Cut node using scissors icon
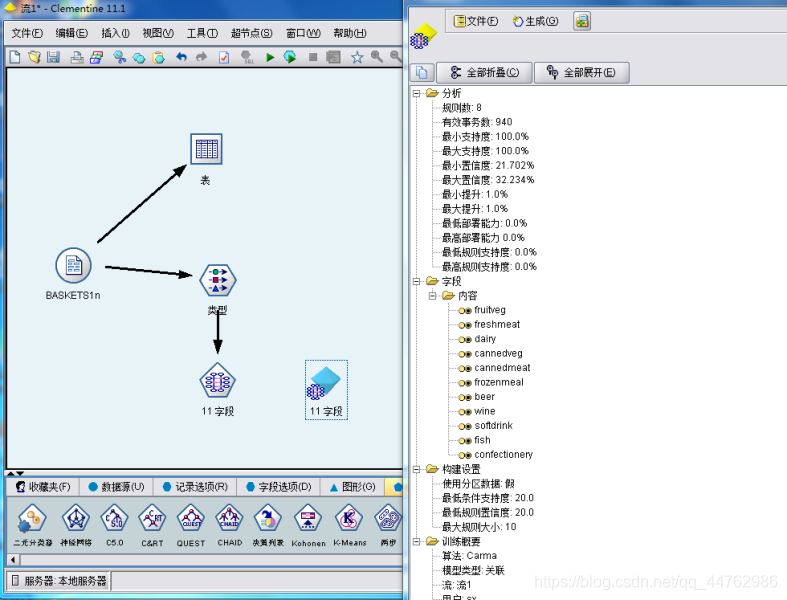787x600 pixels. point(119,57)
